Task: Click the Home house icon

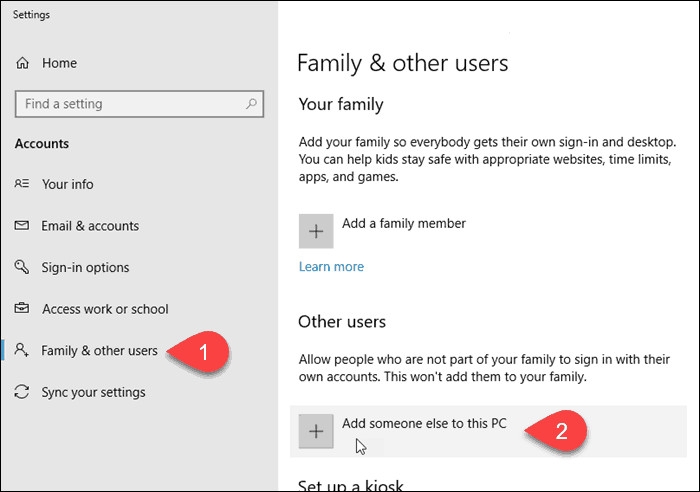Action: pyautogui.click(x=23, y=63)
